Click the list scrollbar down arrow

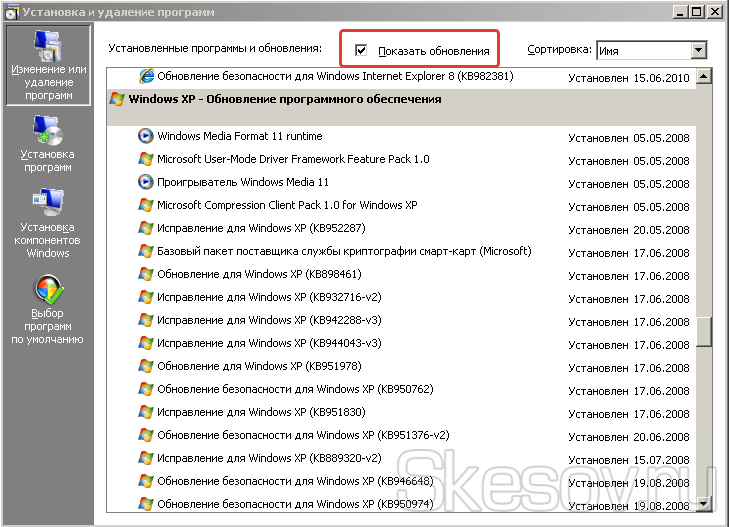(704, 503)
